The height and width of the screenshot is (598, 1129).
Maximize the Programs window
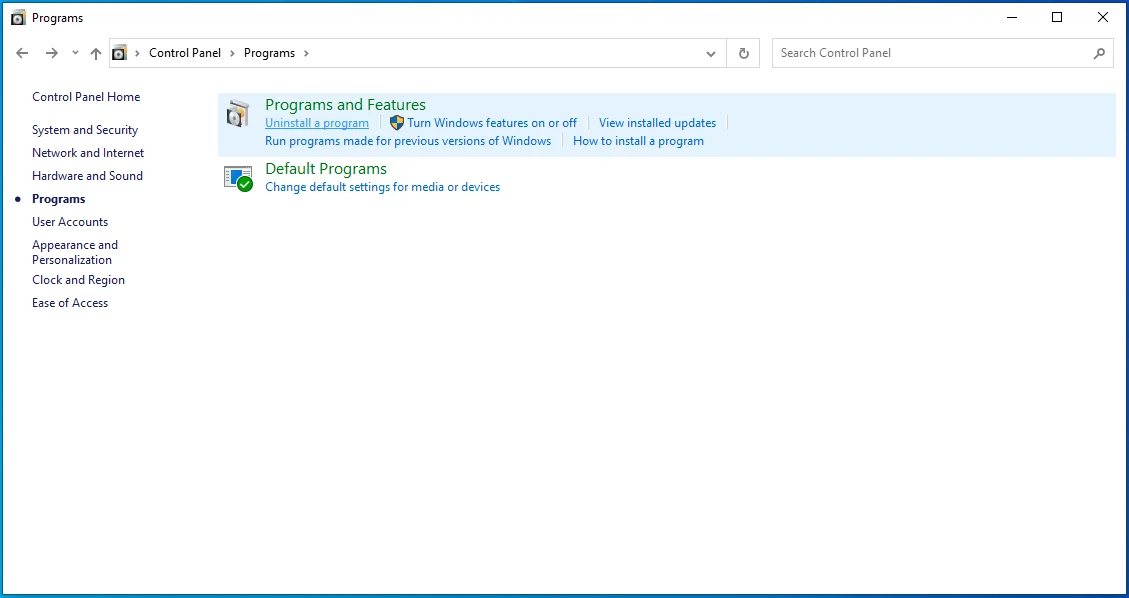1057,18
